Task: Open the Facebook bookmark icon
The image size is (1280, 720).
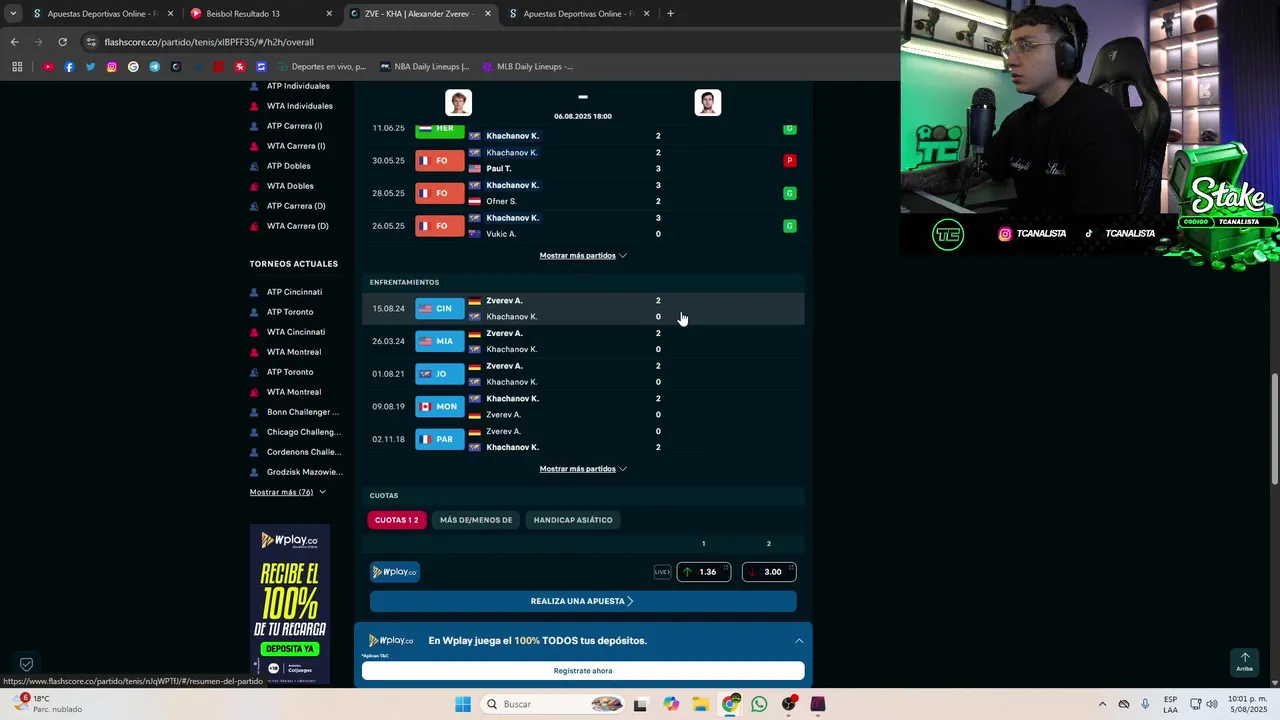Action: [69, 67]
